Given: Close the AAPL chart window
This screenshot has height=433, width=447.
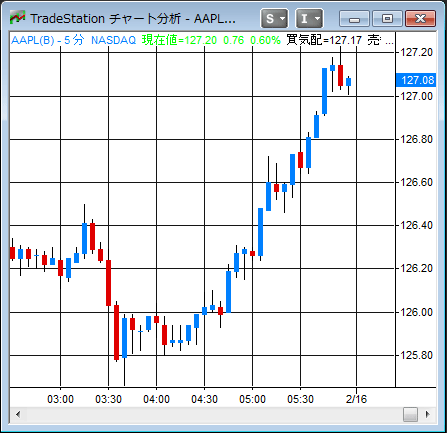Looking at the screenshot, I should (420, 18).
